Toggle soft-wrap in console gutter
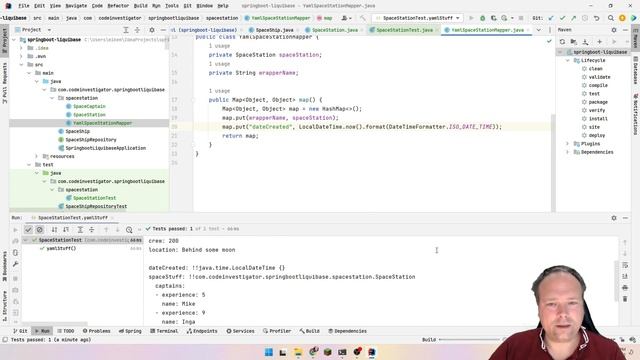640x360 pixels. pyautogui.click(x=625, y=265)
